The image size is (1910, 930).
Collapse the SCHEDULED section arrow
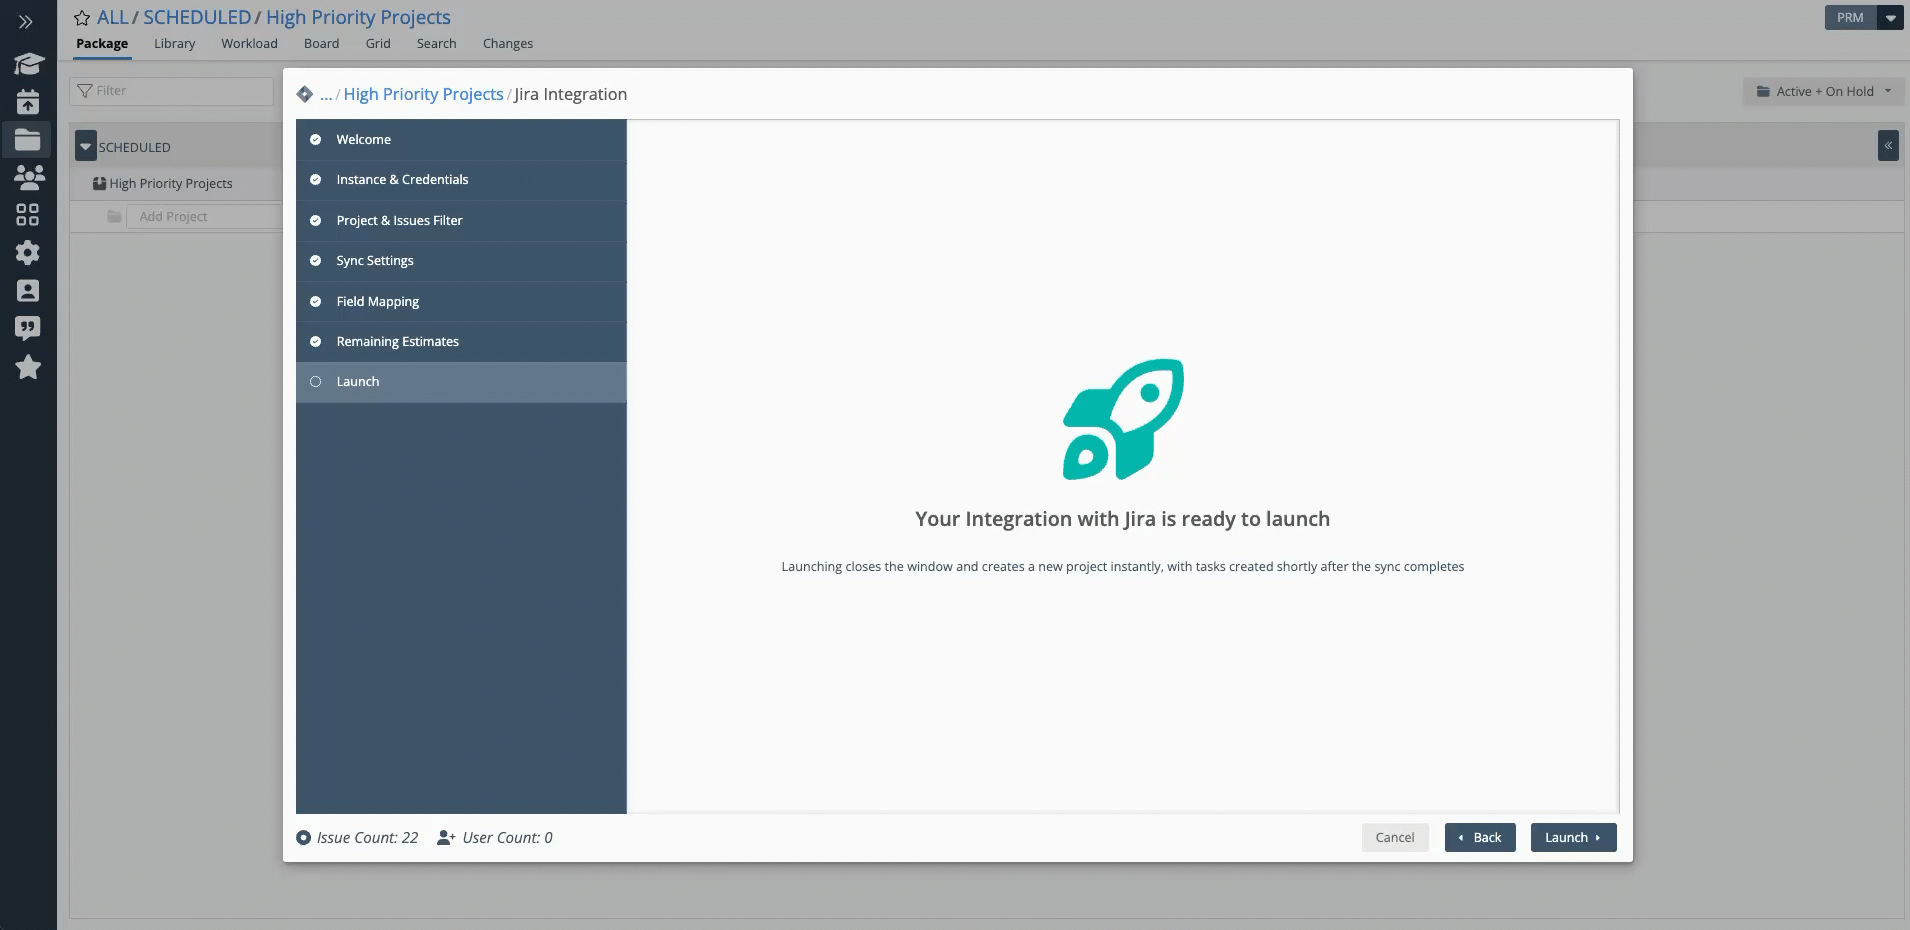(x=86, y=147)
